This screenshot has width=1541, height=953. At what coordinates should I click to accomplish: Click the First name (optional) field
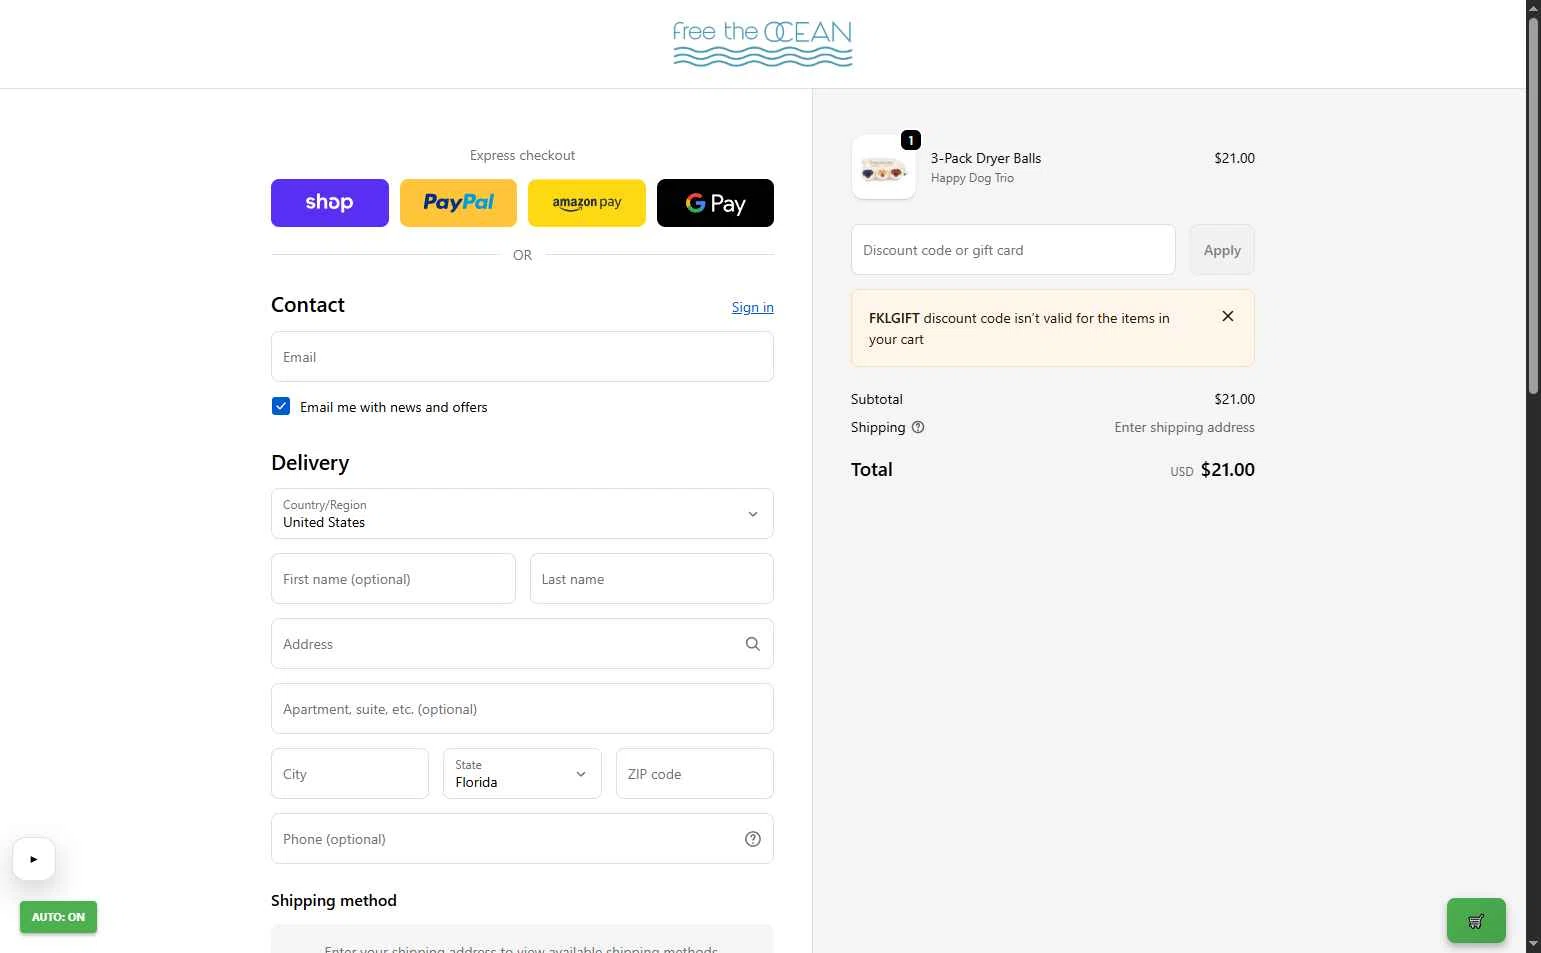click(393, 579)
